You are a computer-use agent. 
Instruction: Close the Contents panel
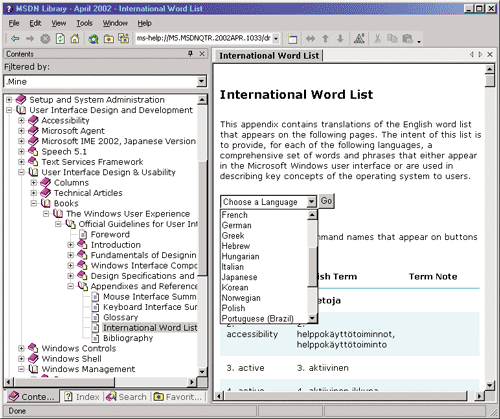[x=202, y=54]
